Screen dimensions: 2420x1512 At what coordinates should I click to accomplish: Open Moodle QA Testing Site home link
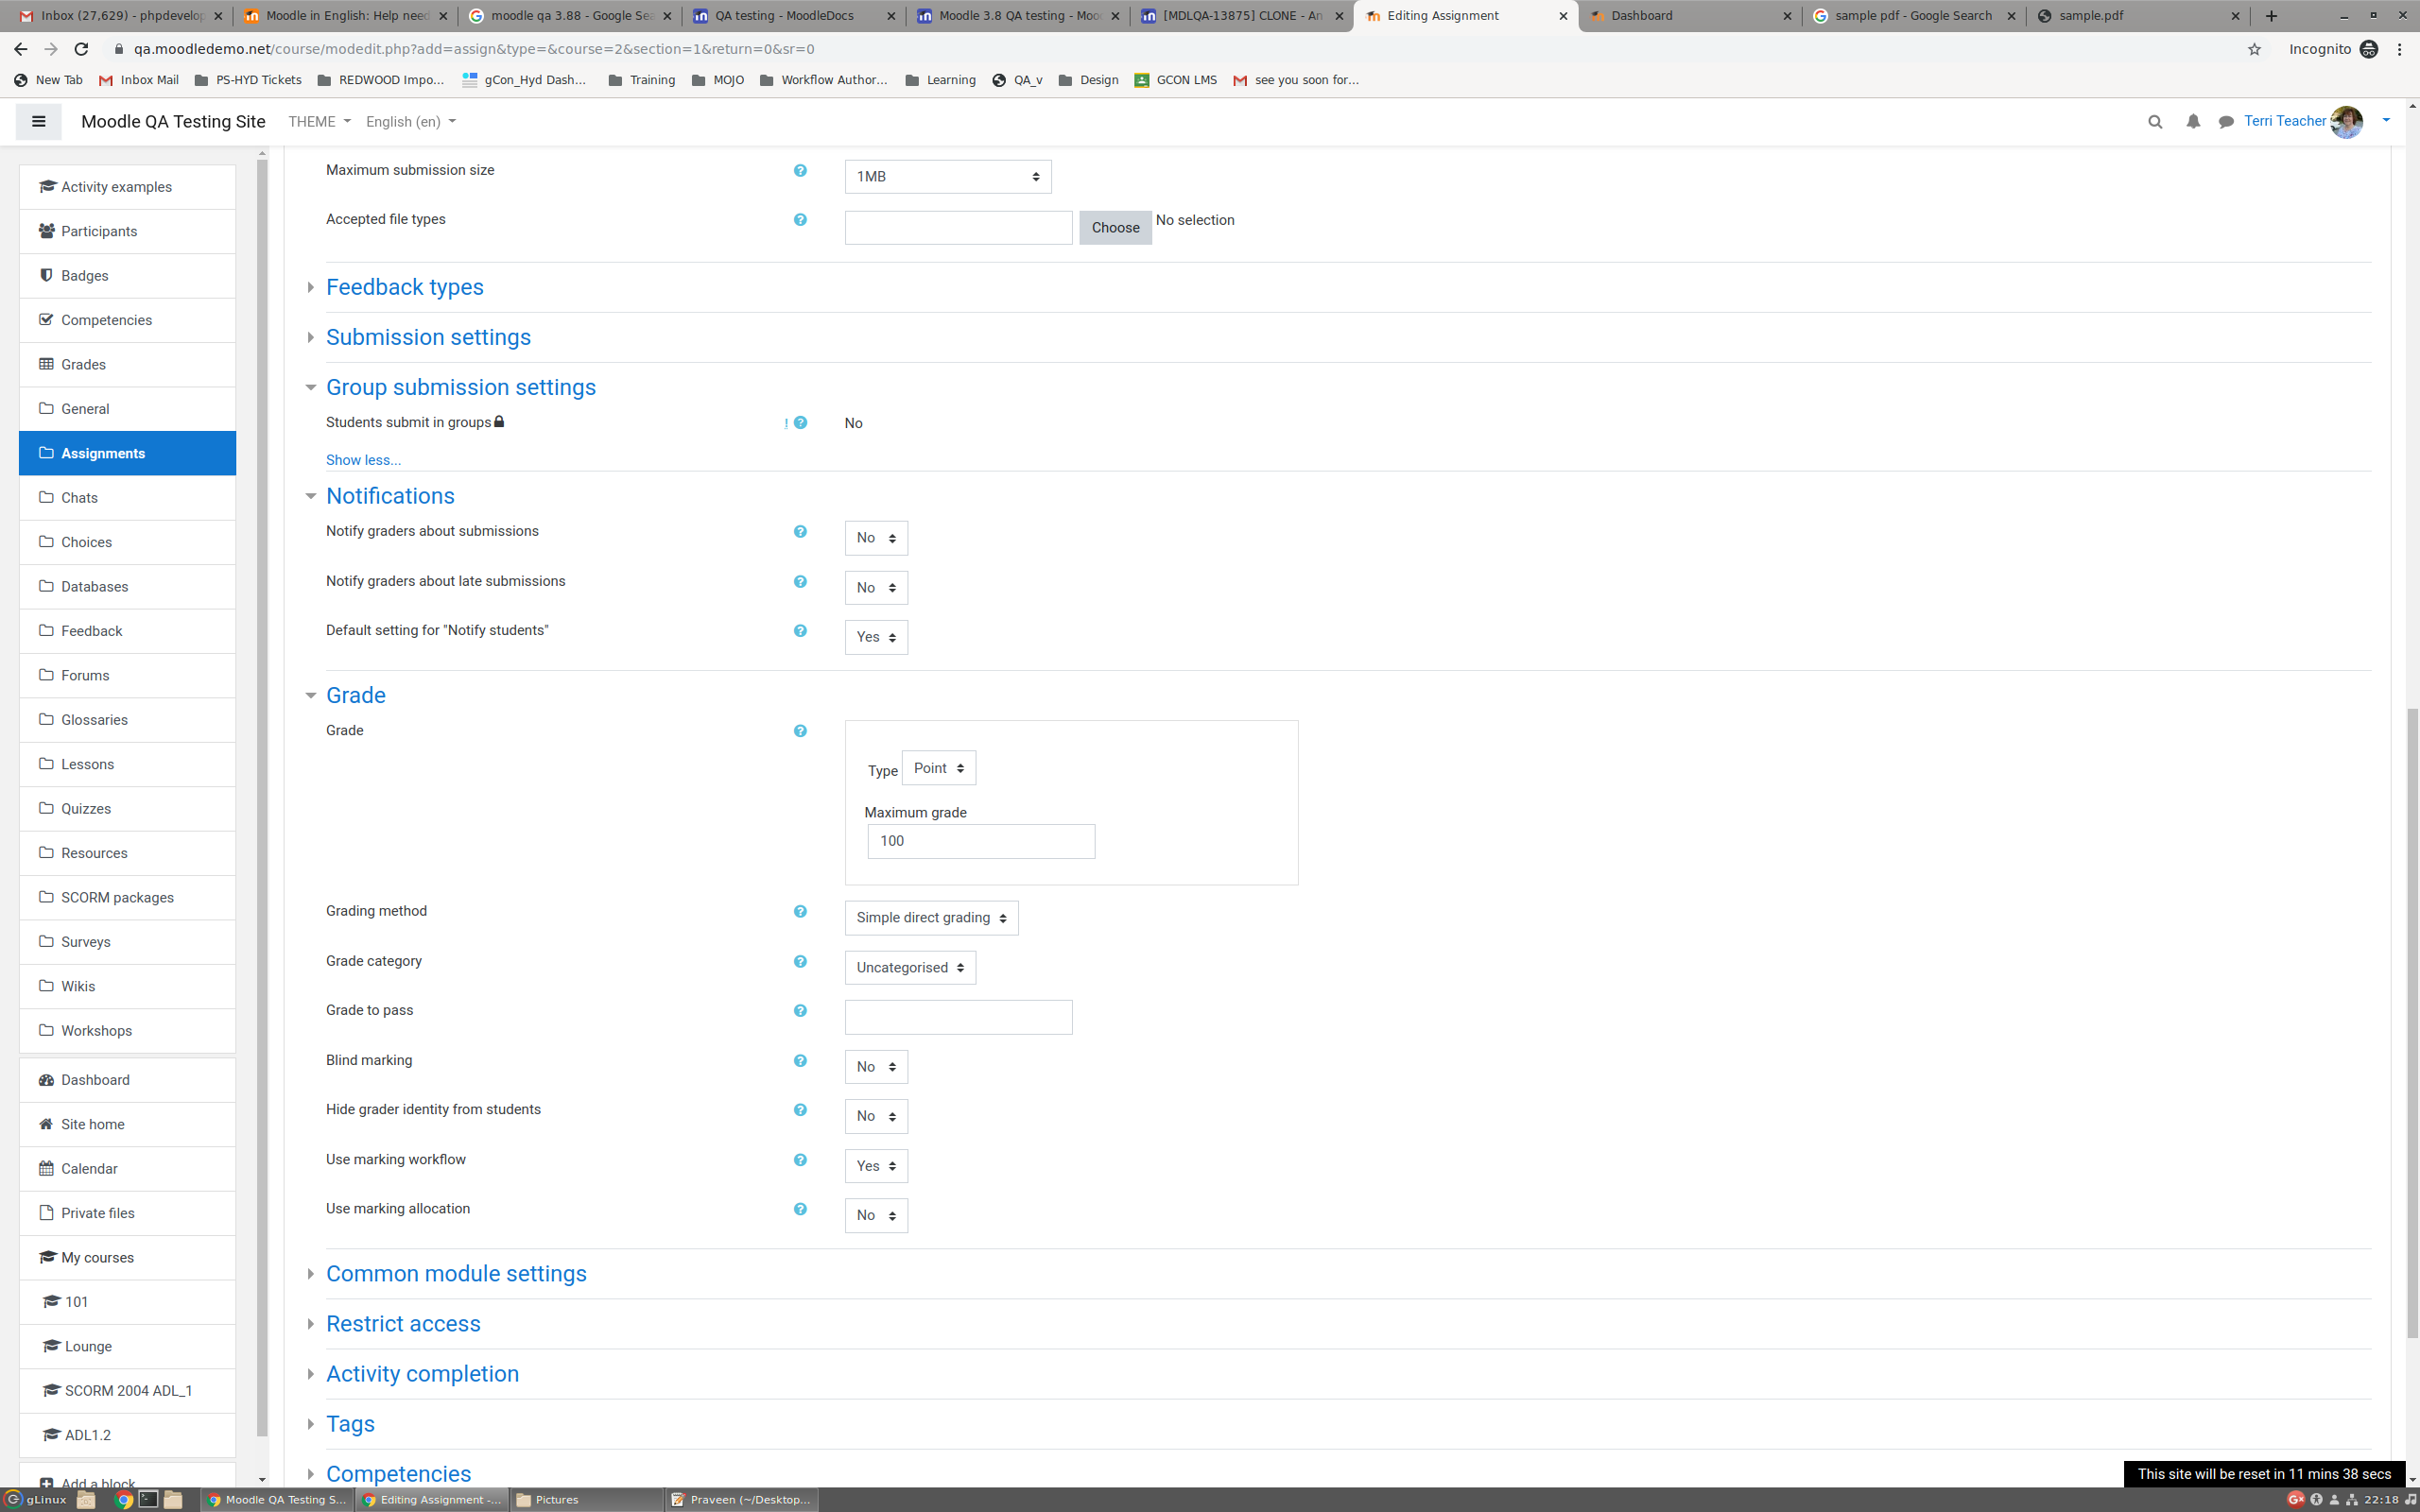click(x=173, y=122)
